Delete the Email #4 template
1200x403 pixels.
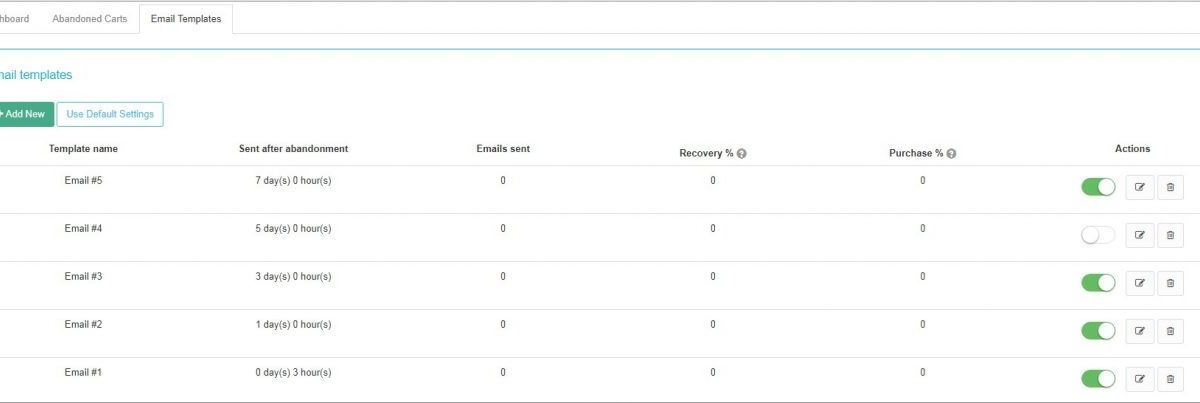[x=1170, y=235]
